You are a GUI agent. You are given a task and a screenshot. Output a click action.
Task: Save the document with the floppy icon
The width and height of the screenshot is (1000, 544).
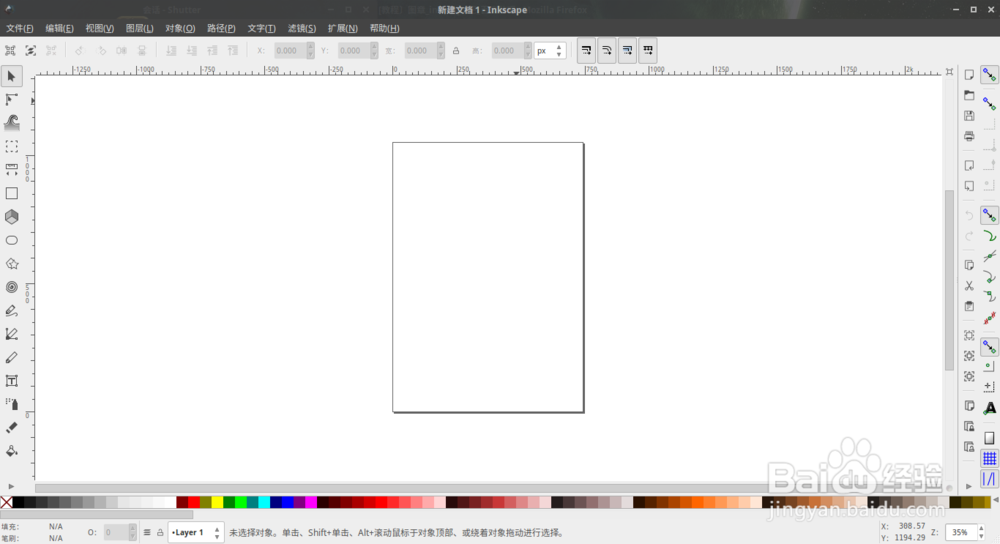(x=969, y=115)
